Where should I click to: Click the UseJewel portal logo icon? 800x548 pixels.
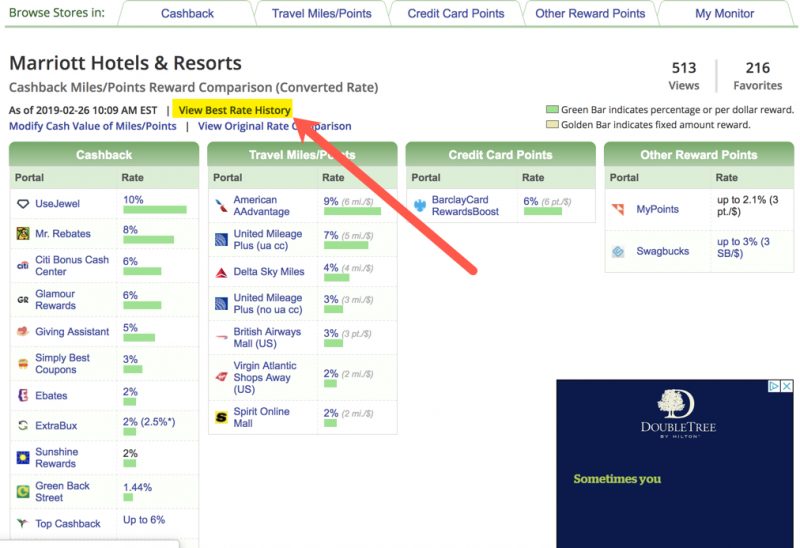[x=23, y=204]
